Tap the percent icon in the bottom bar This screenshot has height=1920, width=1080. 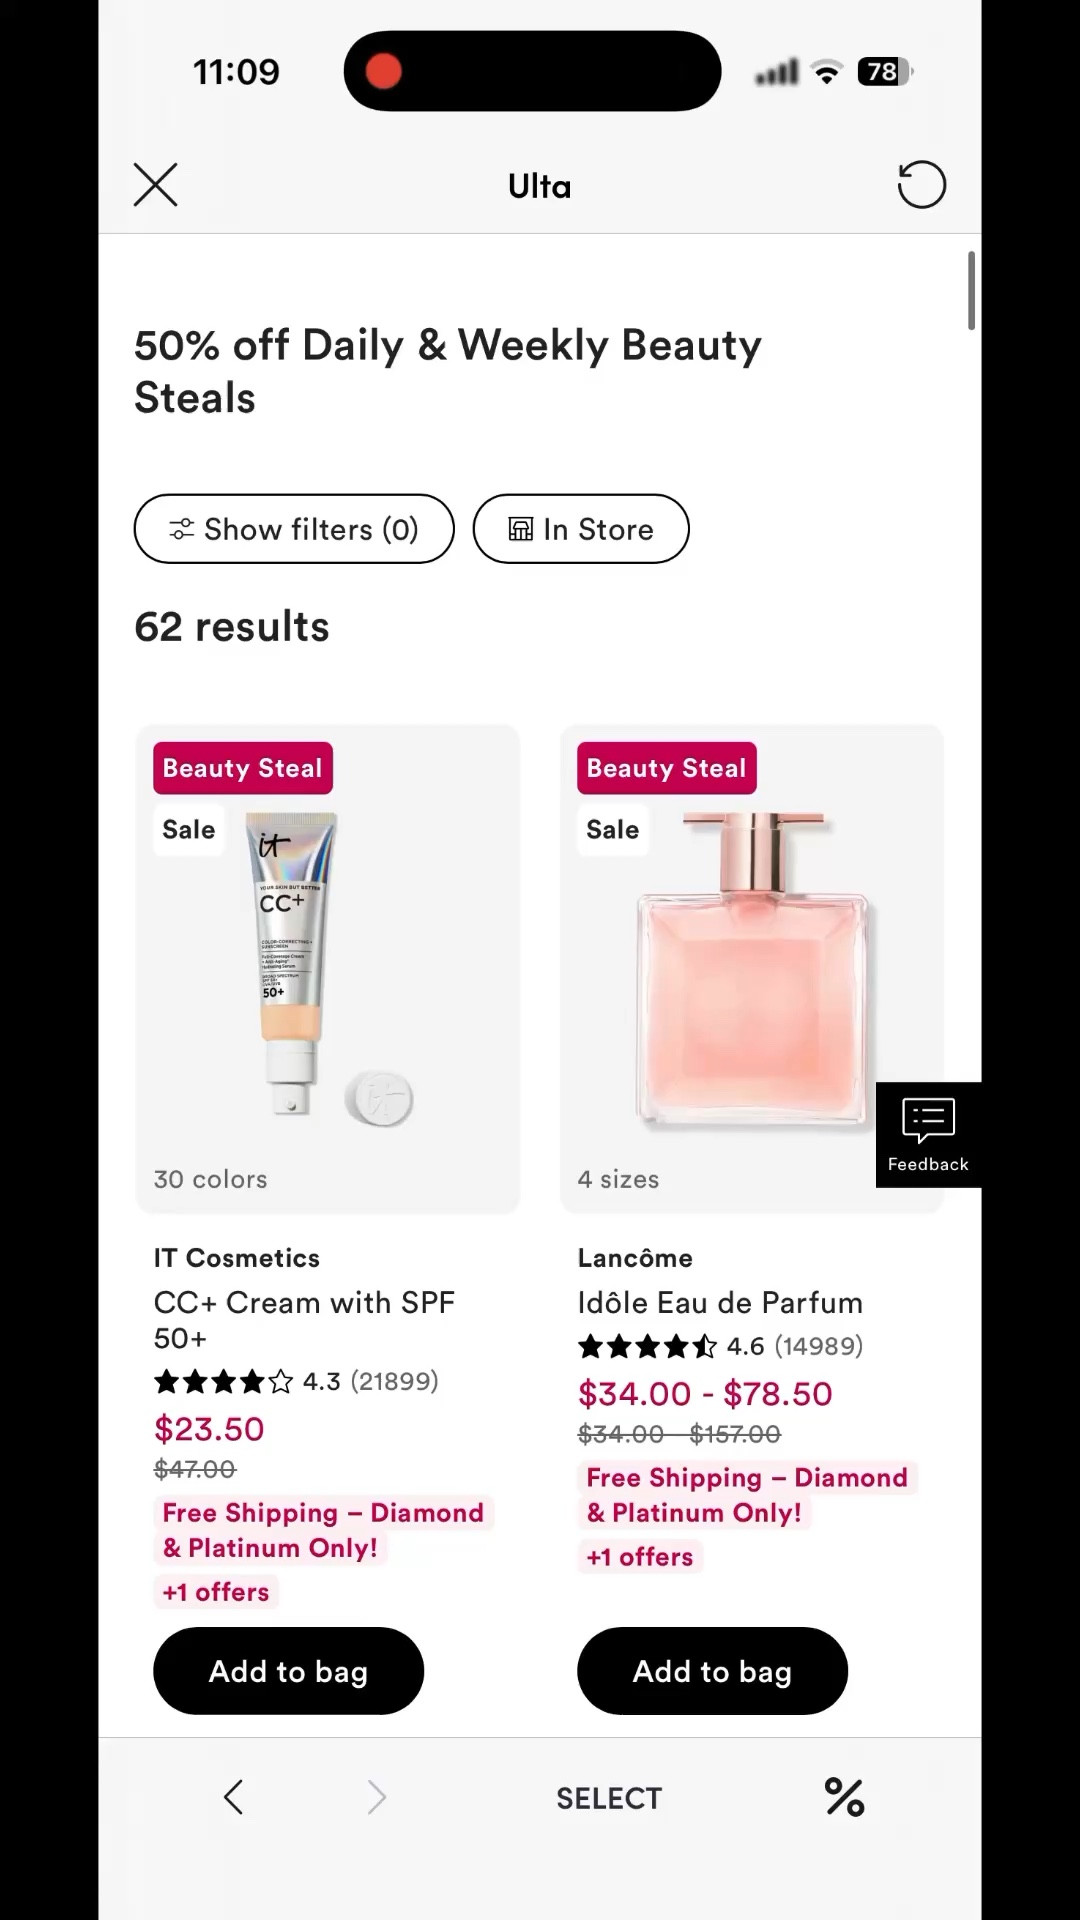pos(845,1797)
